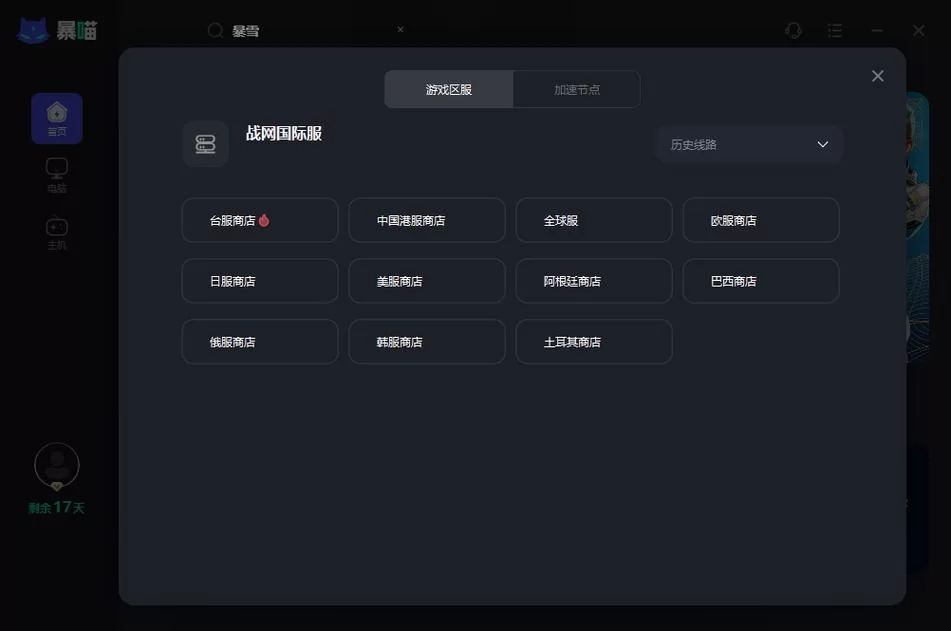This screenshot has height=631, width=951.
Task: Click the search field containing 暴雪
Action: coord(308,30)
